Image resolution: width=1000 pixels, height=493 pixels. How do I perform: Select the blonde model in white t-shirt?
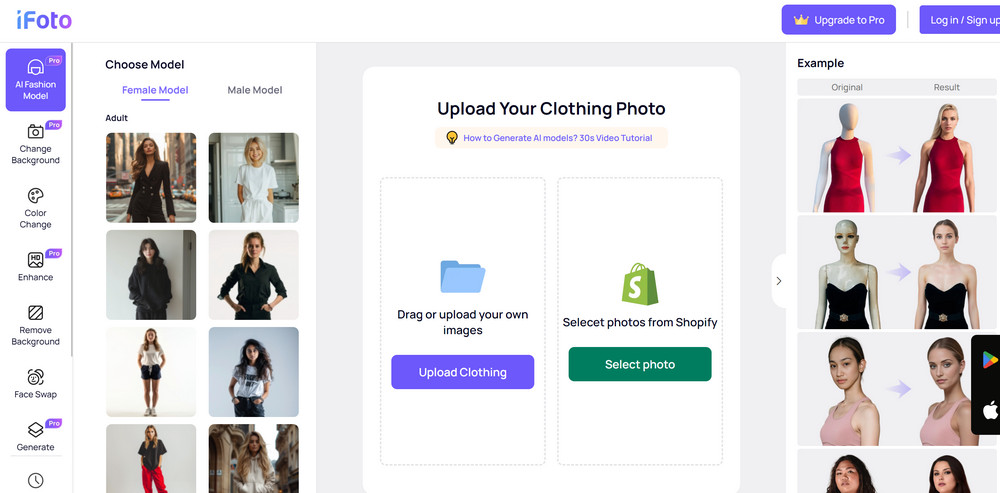coord(254,177)
